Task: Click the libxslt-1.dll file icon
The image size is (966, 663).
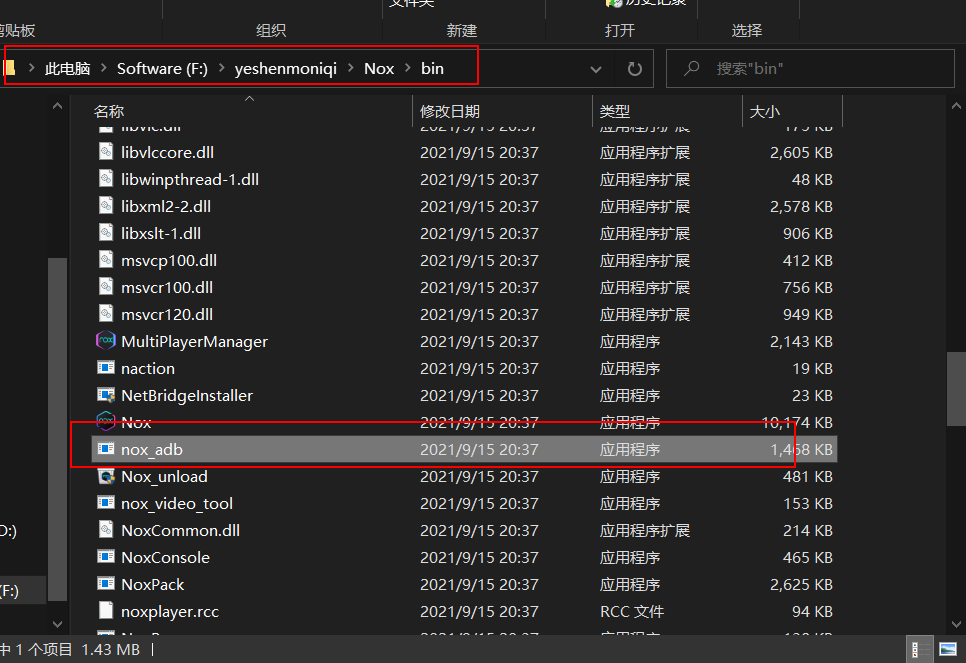Action: [x=106, y=233]
